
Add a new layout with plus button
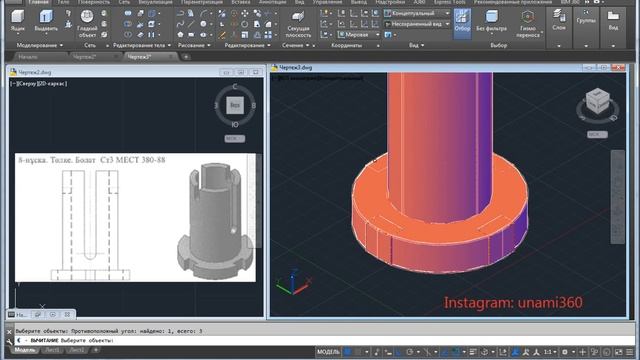point(96,350)
